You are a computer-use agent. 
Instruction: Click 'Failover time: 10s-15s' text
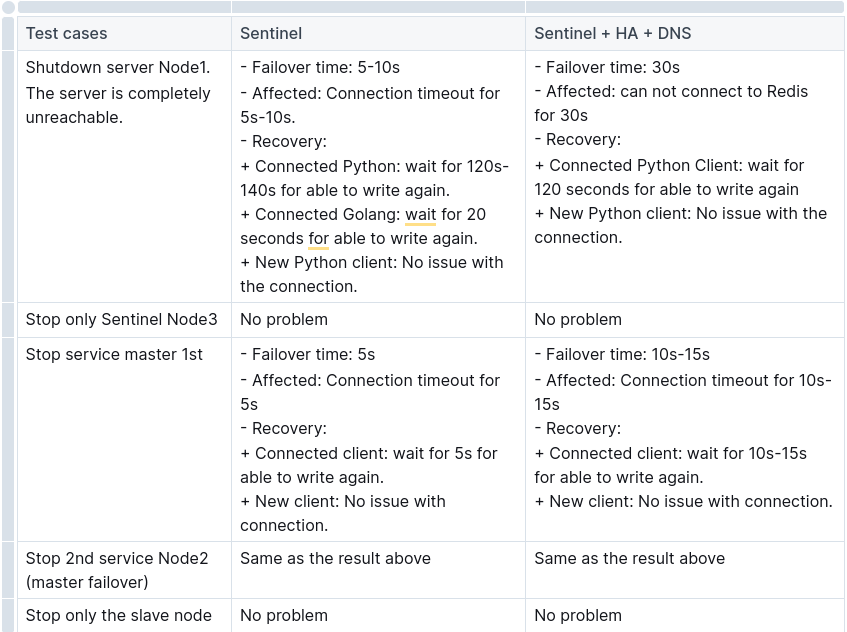628,354
